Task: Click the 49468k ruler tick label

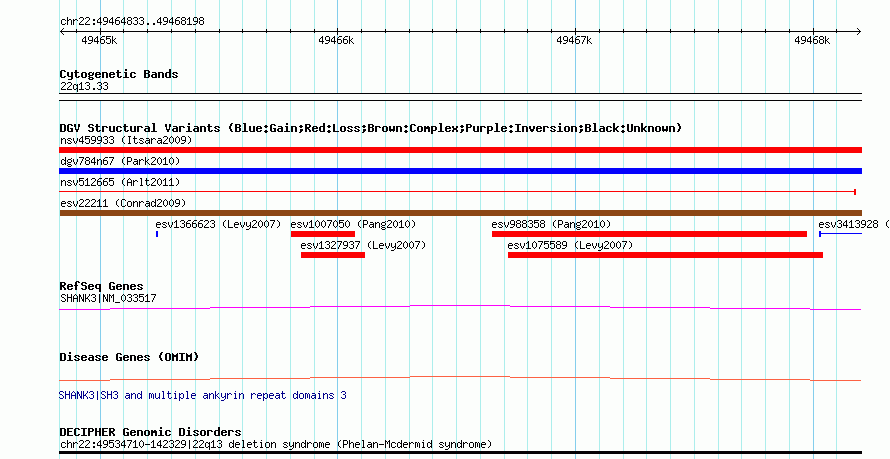Action: pos(812,40)
